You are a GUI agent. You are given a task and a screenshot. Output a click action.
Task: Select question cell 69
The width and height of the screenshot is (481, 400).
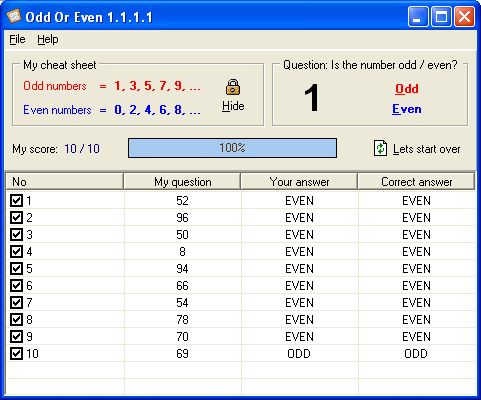[182, 354]
